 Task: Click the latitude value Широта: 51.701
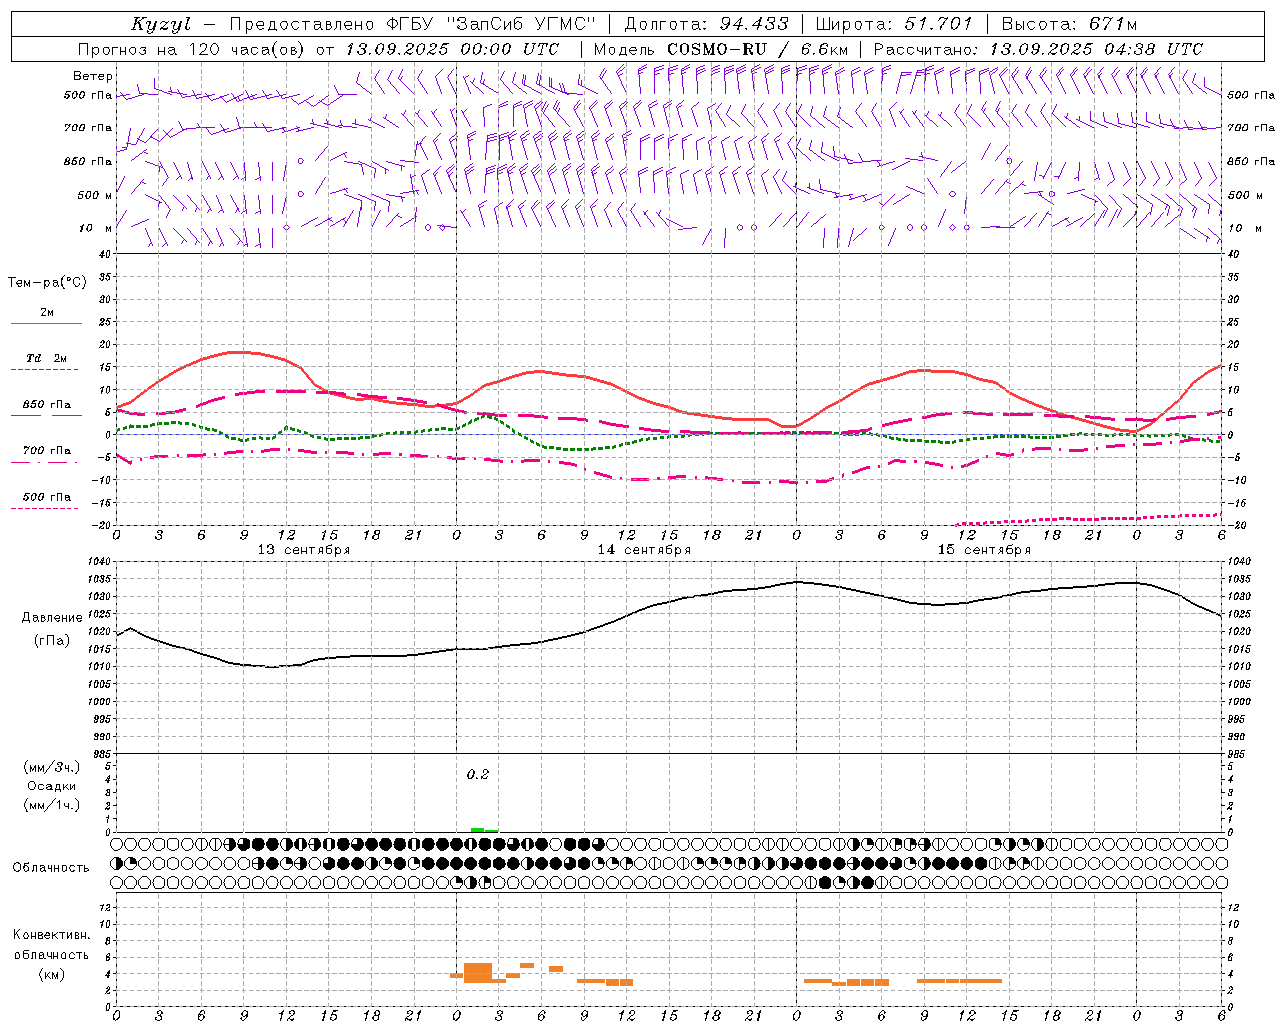(895, 24)
